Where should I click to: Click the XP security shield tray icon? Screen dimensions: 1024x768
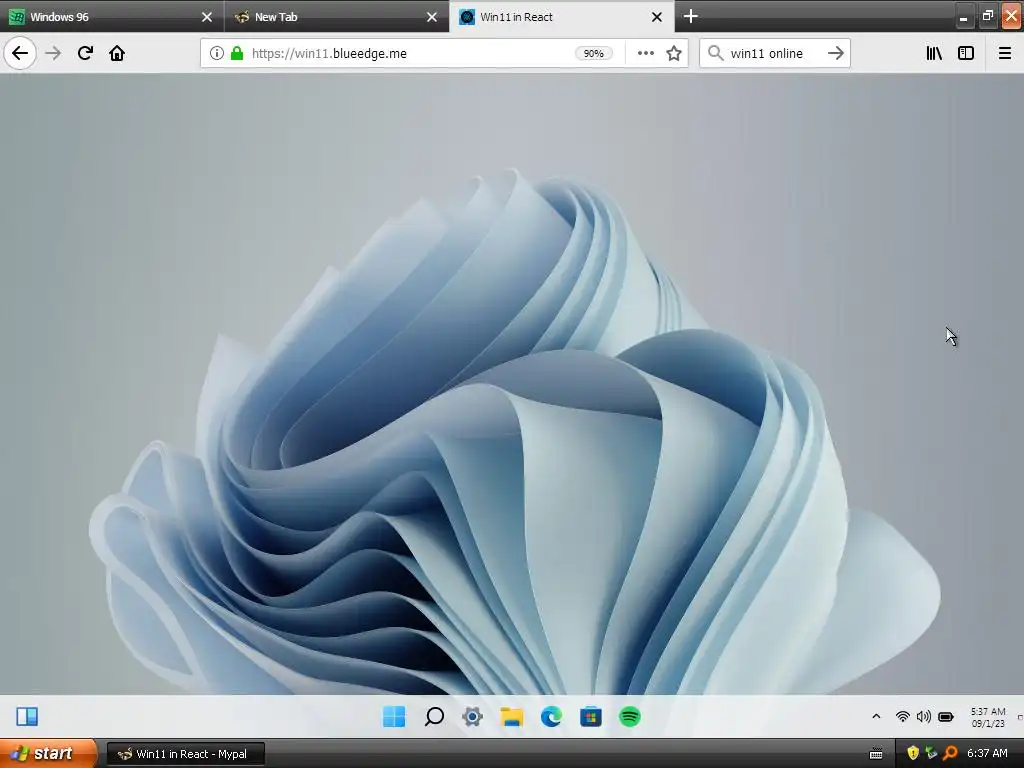click(x=913, y=754)
